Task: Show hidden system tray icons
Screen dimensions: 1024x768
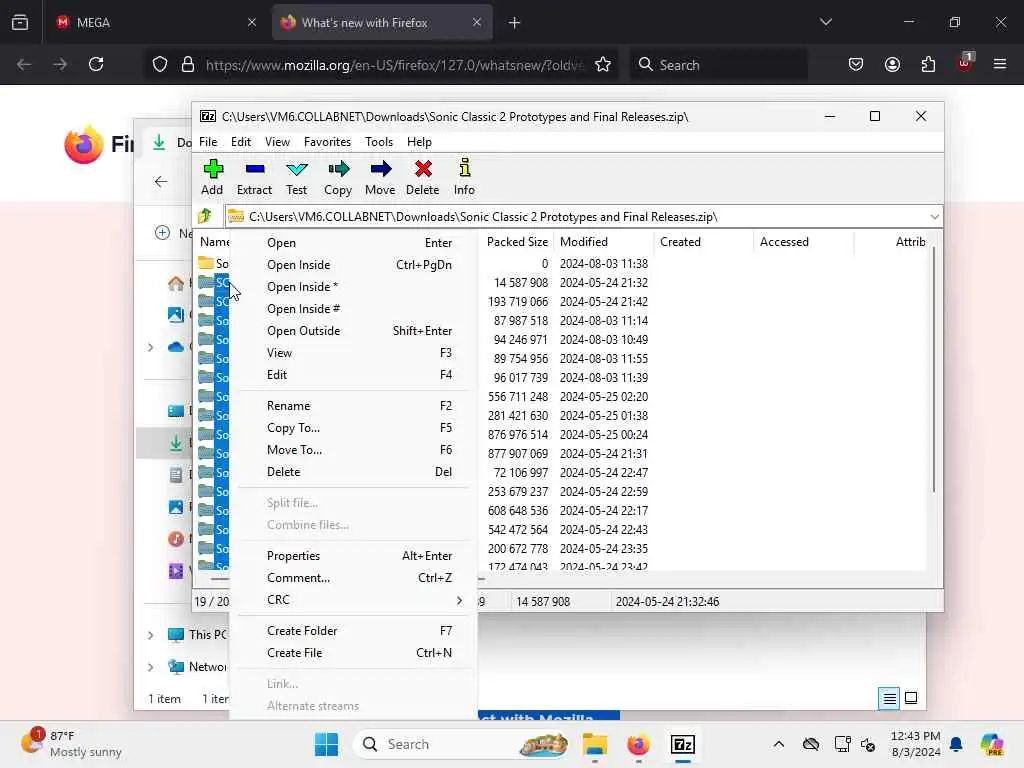Action: (x=778, y=744)
